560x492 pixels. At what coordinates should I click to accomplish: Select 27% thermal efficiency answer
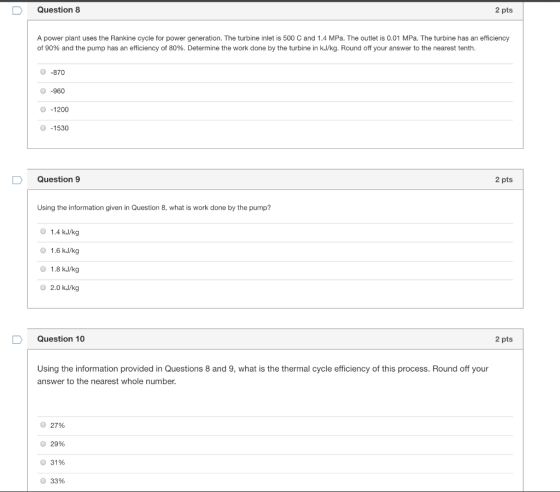pyautogui.click(x=43, y=425)
